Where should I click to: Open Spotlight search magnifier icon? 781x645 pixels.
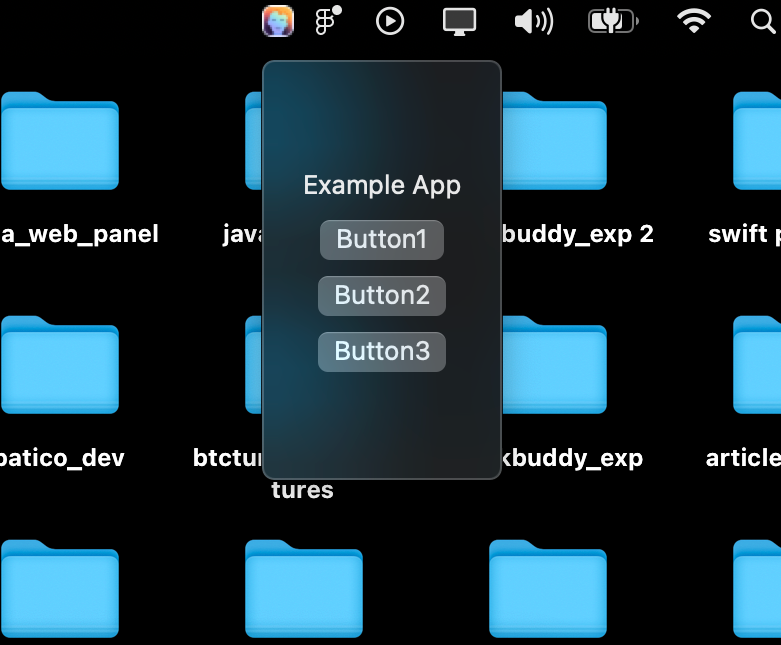pyautogui.click(x=763, y=22)
